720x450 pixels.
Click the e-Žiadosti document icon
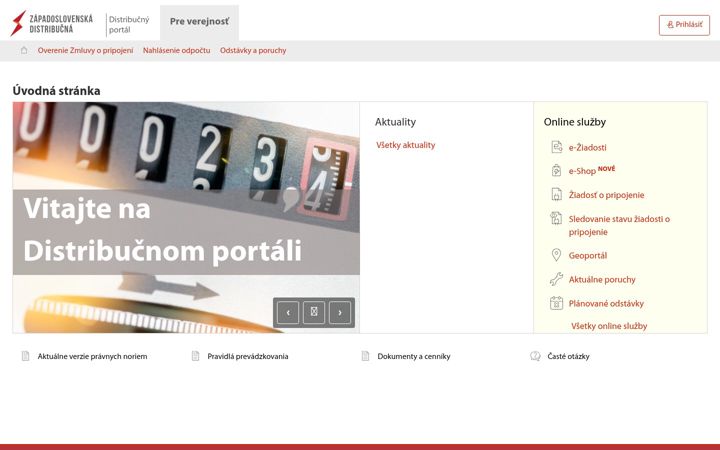click(x=557, y=147)
